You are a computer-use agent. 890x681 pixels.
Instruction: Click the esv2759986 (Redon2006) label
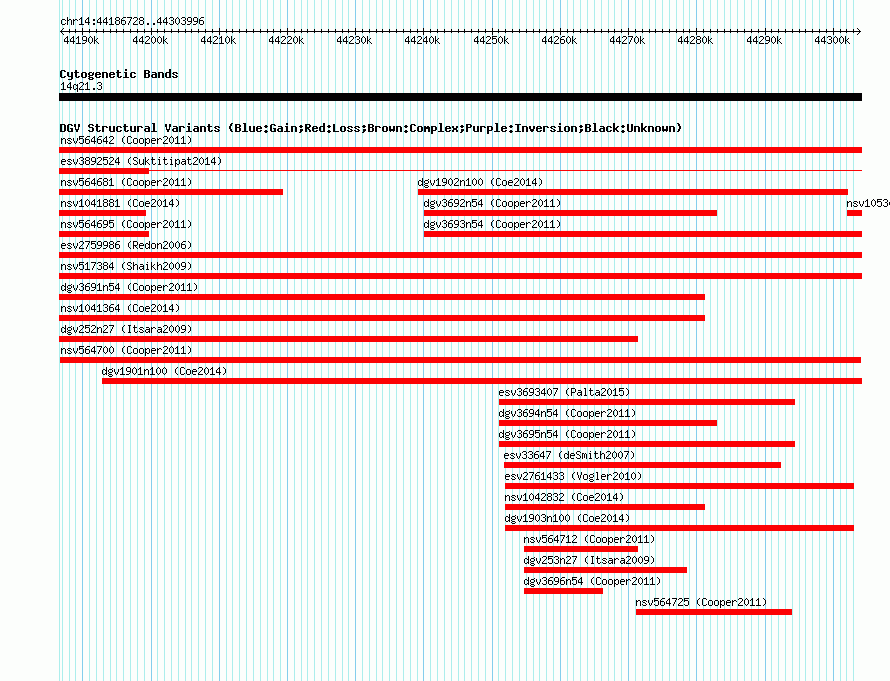pos(126,245)
